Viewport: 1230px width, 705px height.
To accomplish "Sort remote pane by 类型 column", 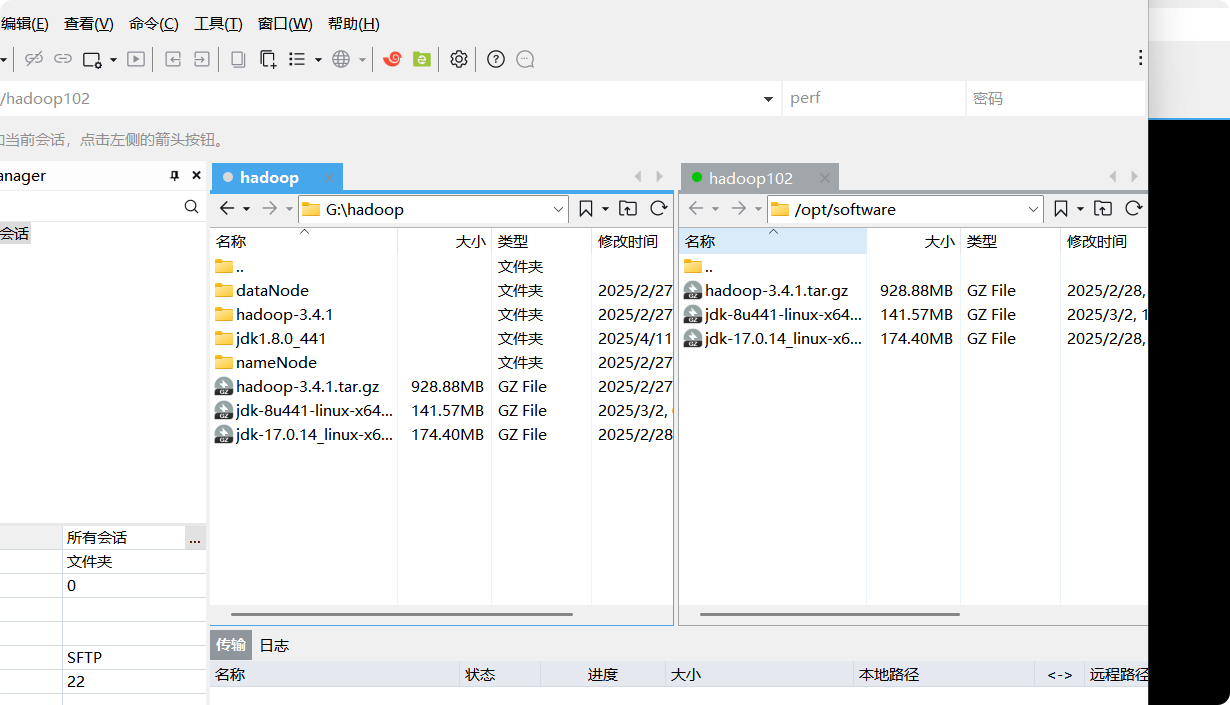I will tap(1010, 241).
